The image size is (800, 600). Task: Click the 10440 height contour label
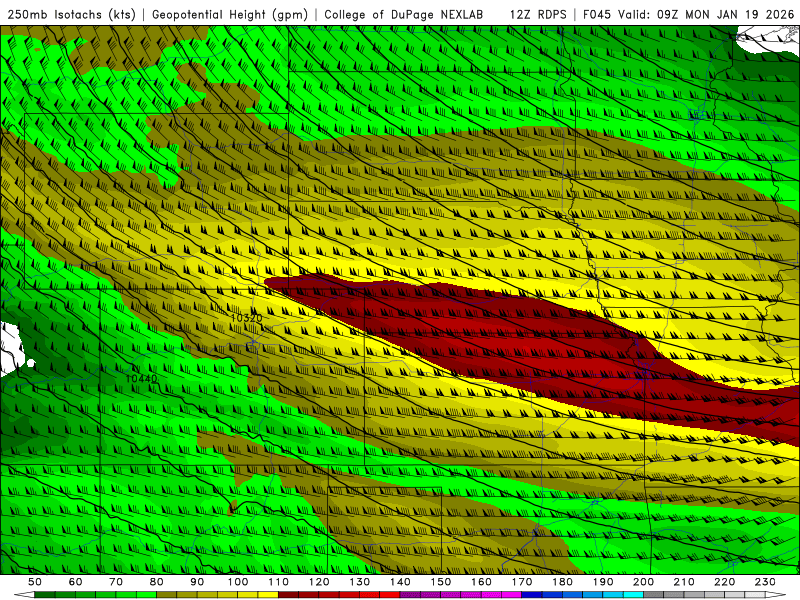141,378
